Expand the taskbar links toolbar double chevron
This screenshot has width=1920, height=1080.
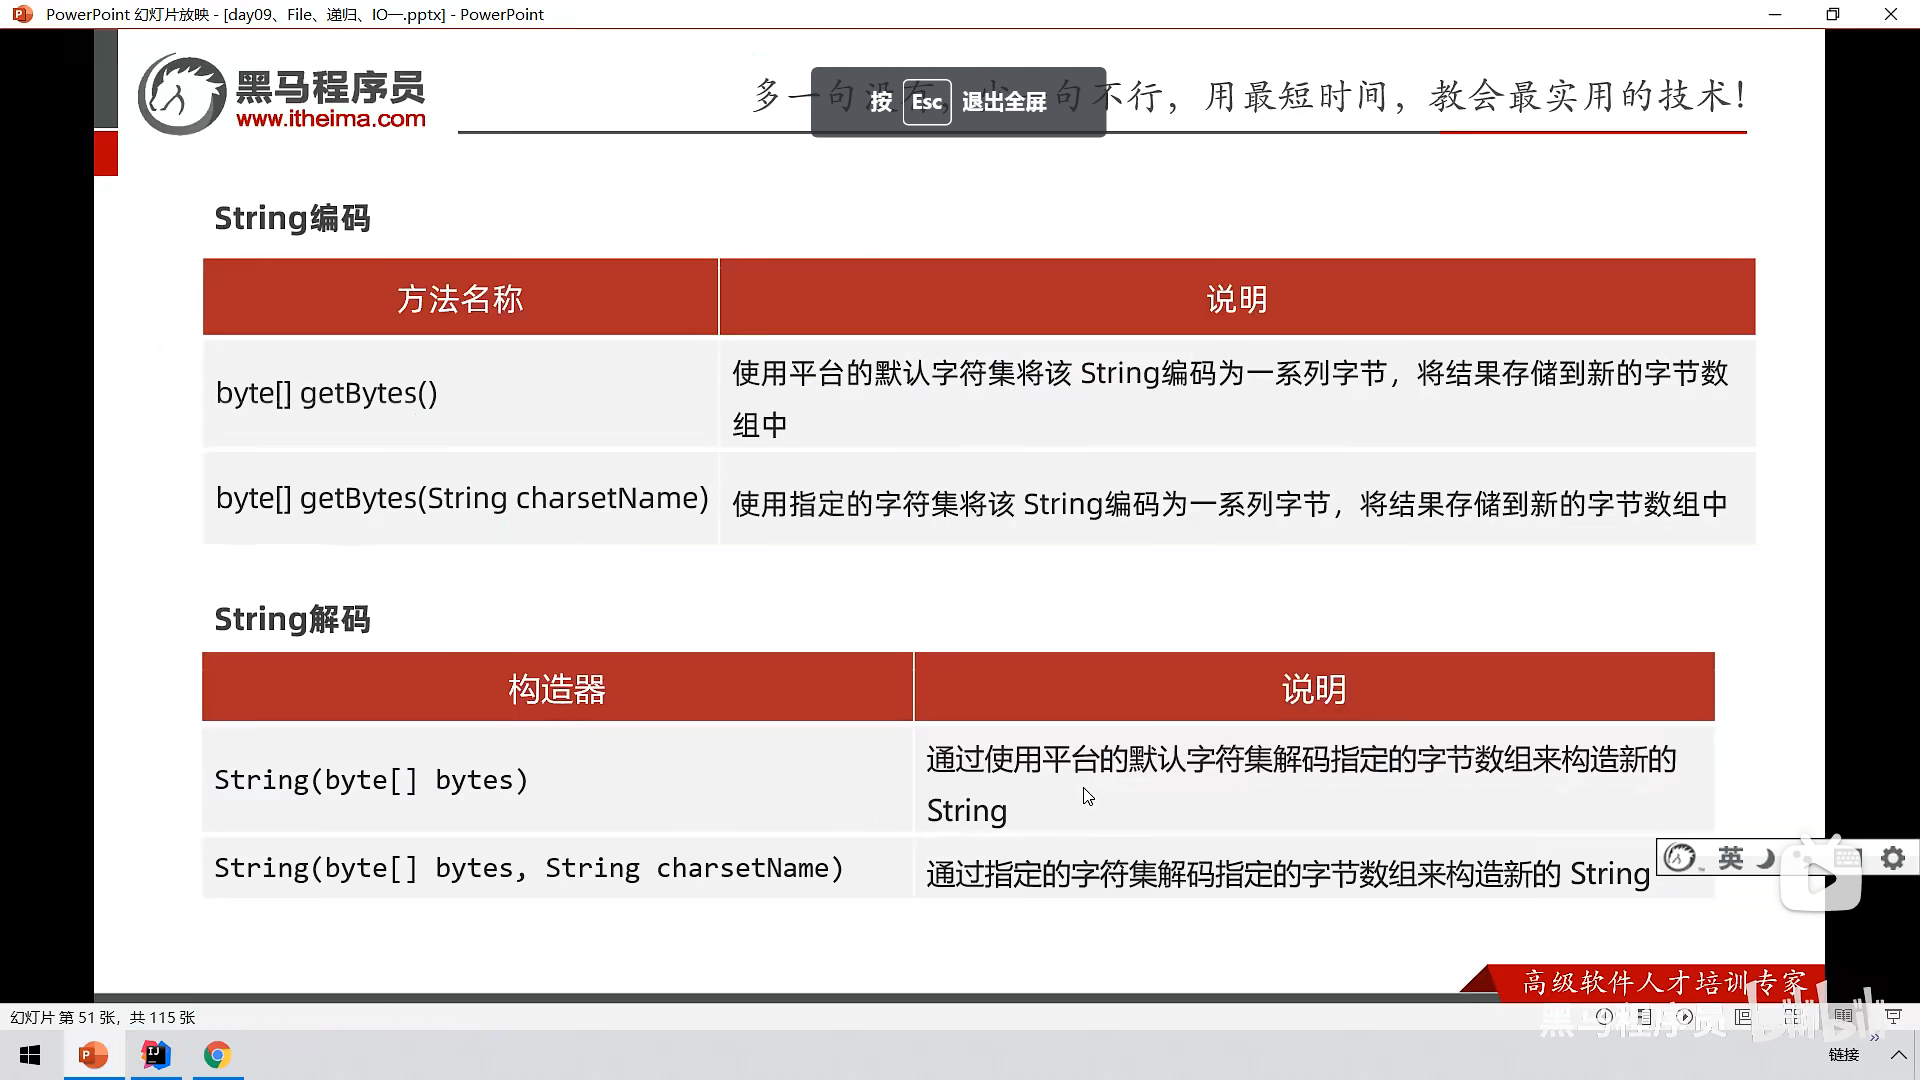(x=1874, y=1038)
